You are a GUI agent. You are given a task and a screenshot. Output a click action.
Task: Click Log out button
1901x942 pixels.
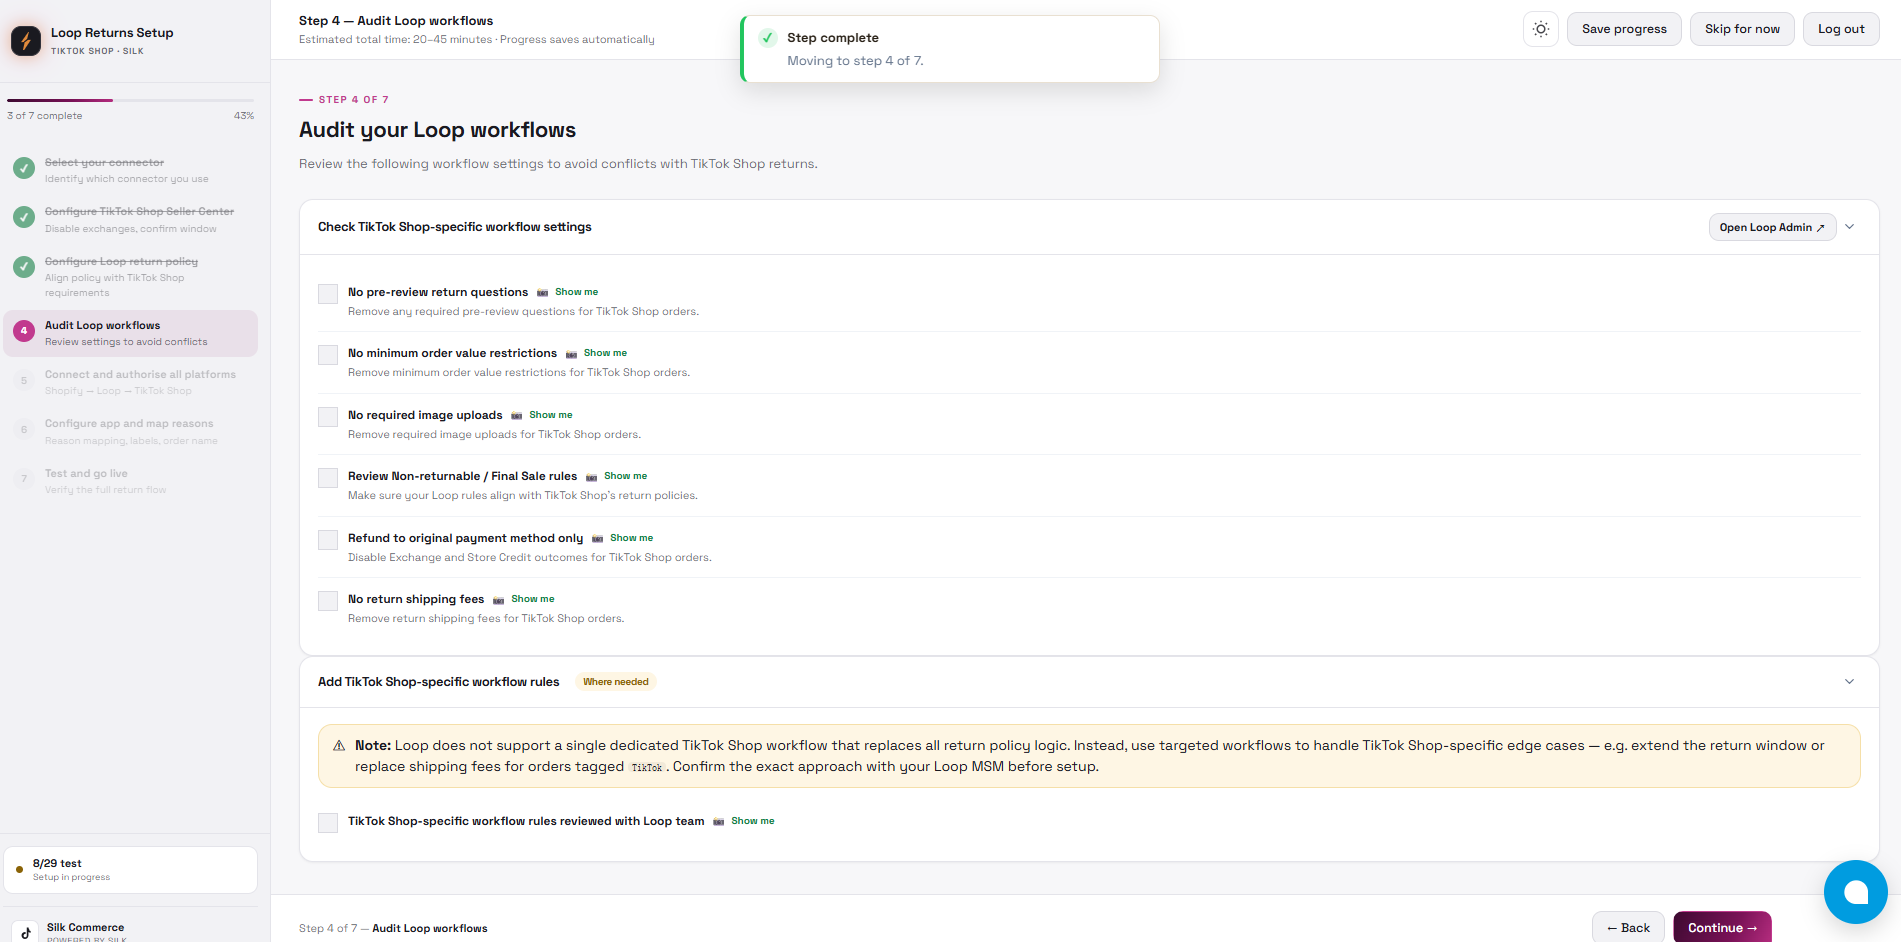point(1841,29)
